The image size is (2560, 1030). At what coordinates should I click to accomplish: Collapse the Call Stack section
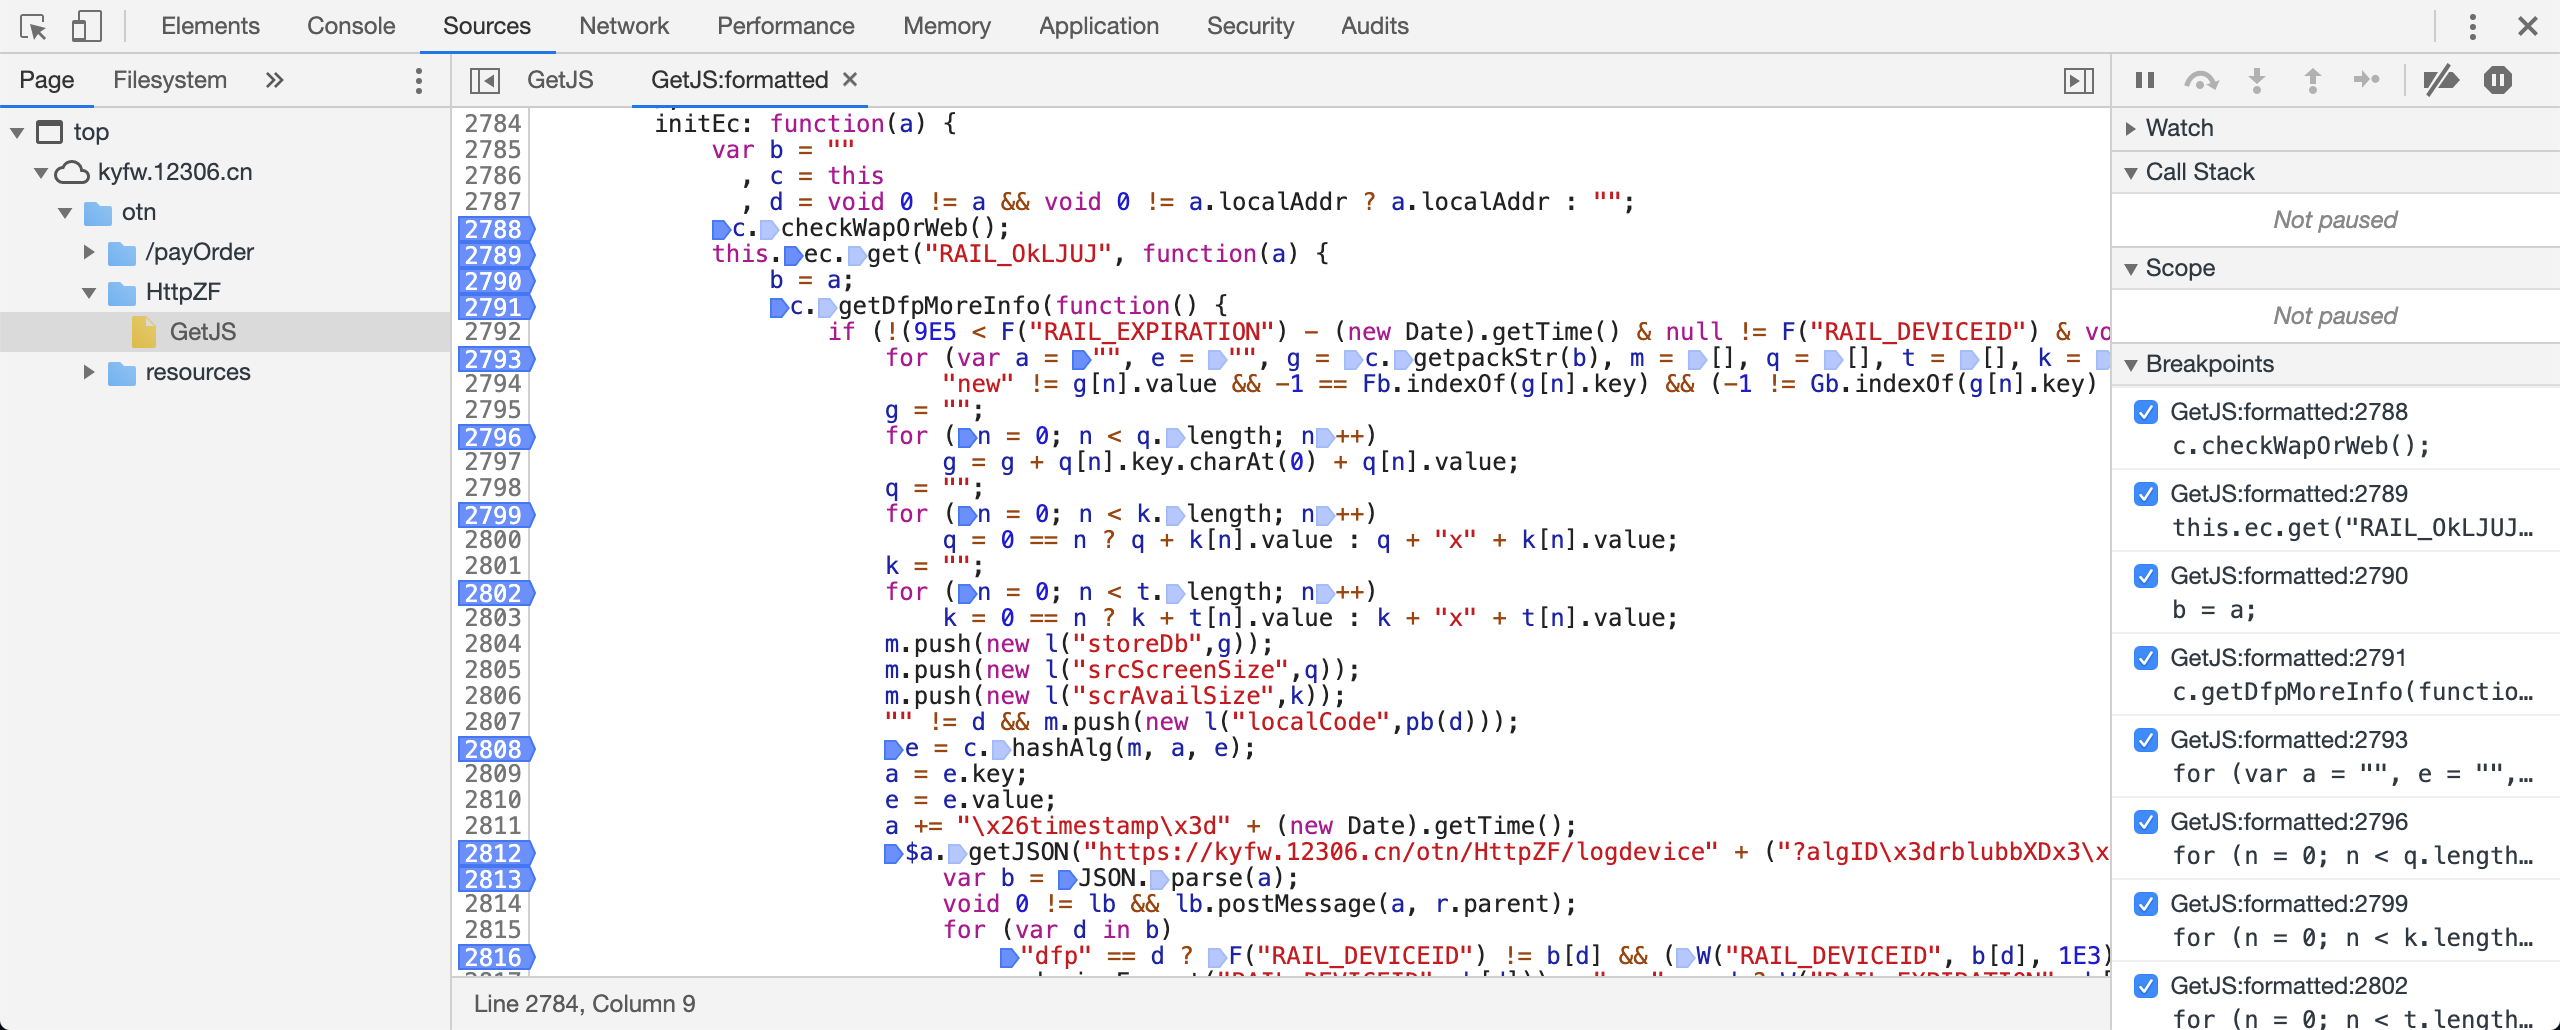[2131, 172]
